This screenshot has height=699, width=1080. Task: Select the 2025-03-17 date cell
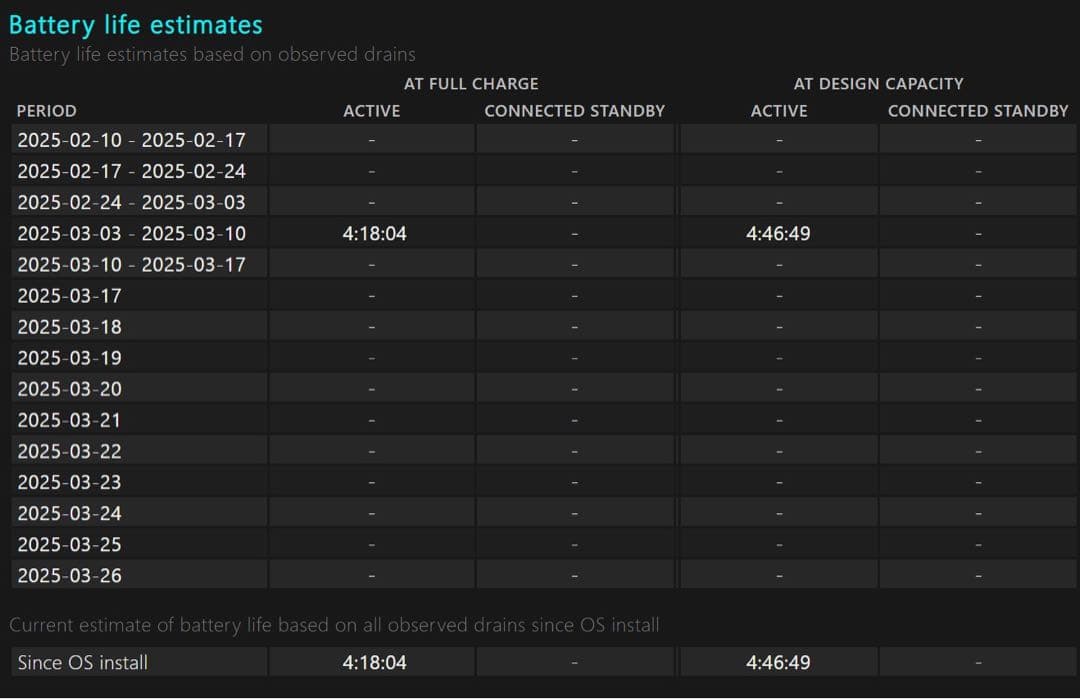click(x=69, y=296)
